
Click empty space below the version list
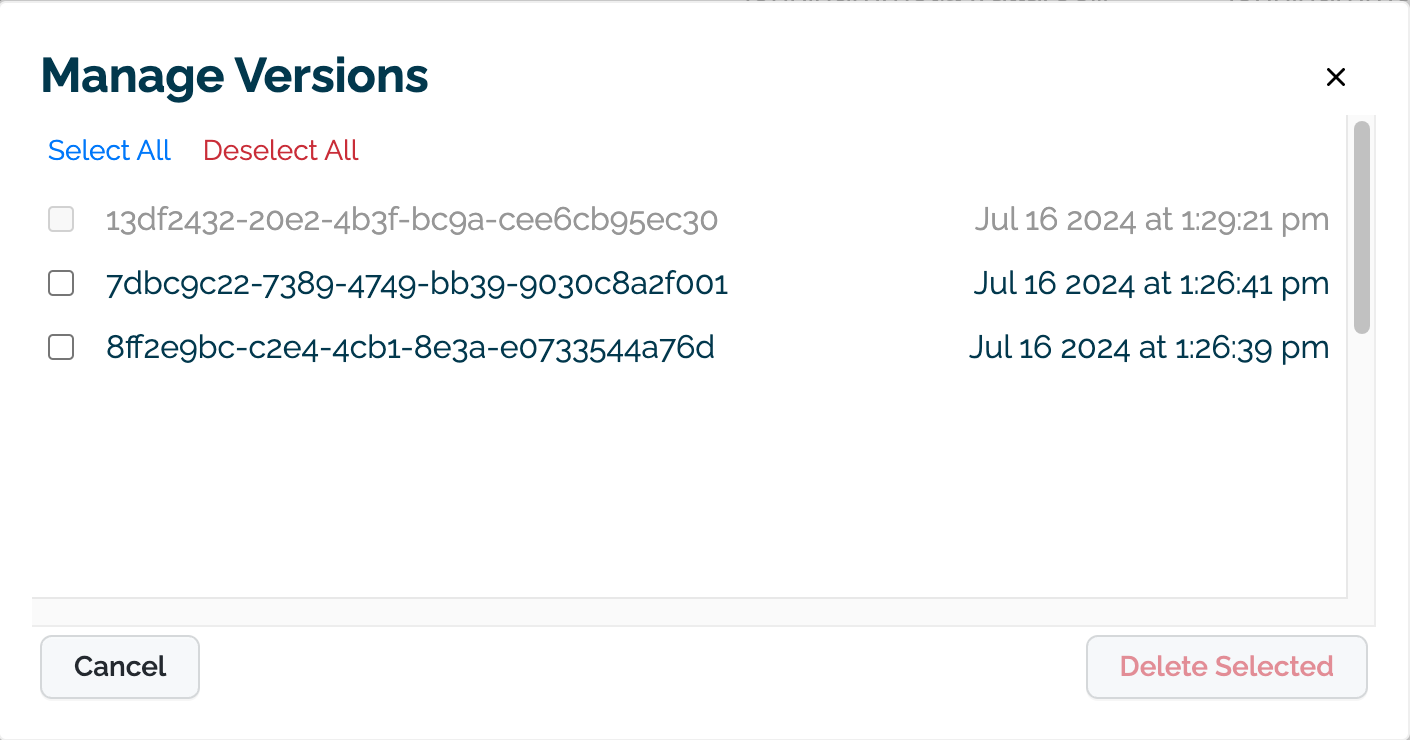[690, 480]
